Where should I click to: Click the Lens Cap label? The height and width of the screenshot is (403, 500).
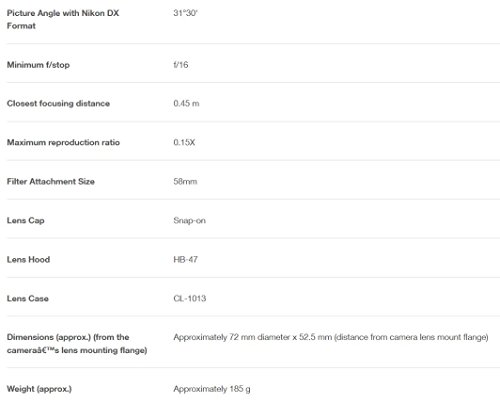click(26, 220)
